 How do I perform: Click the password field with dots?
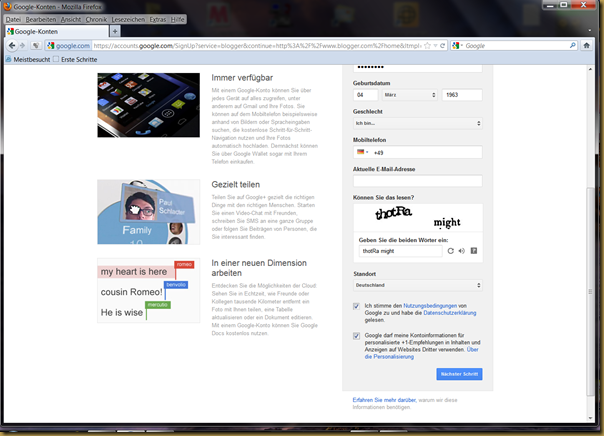(x=418, y=67)
